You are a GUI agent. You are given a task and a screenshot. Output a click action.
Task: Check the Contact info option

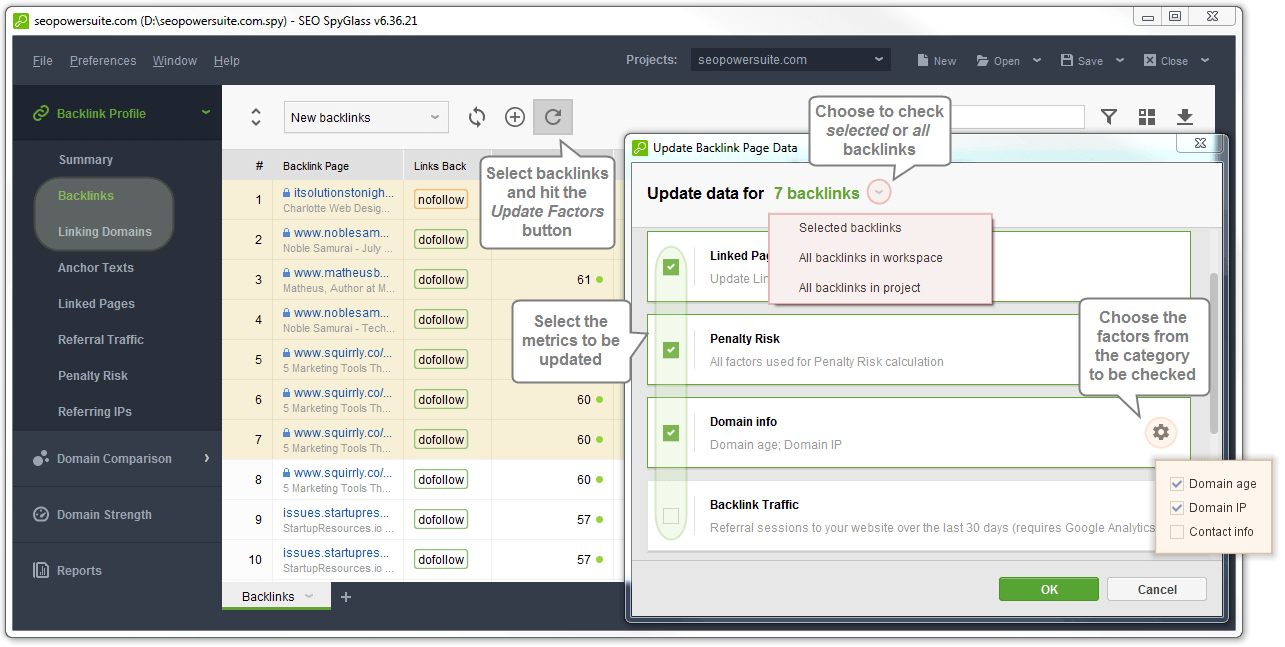pos(1177,532)
